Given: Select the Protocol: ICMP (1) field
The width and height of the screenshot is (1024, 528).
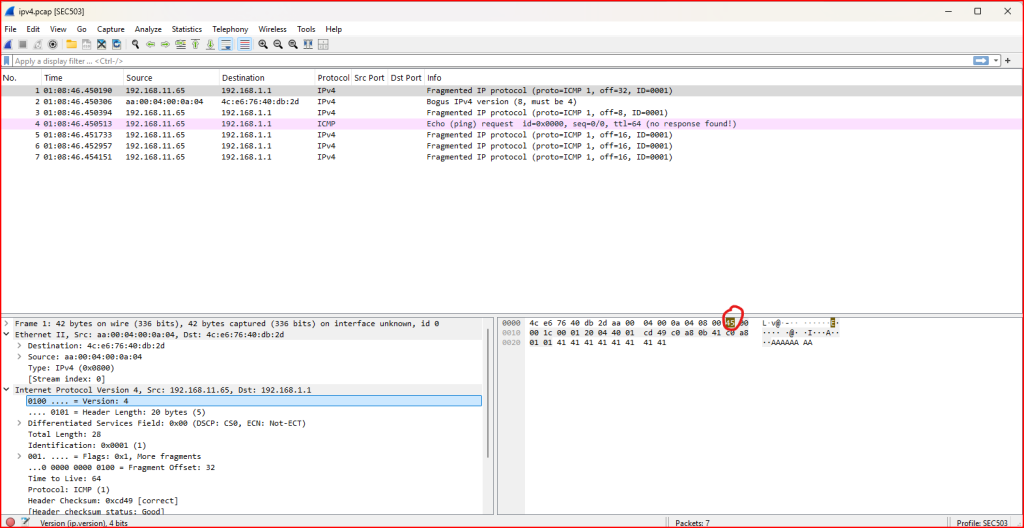Looking at the screenshot, I should [x=69, y=490].
